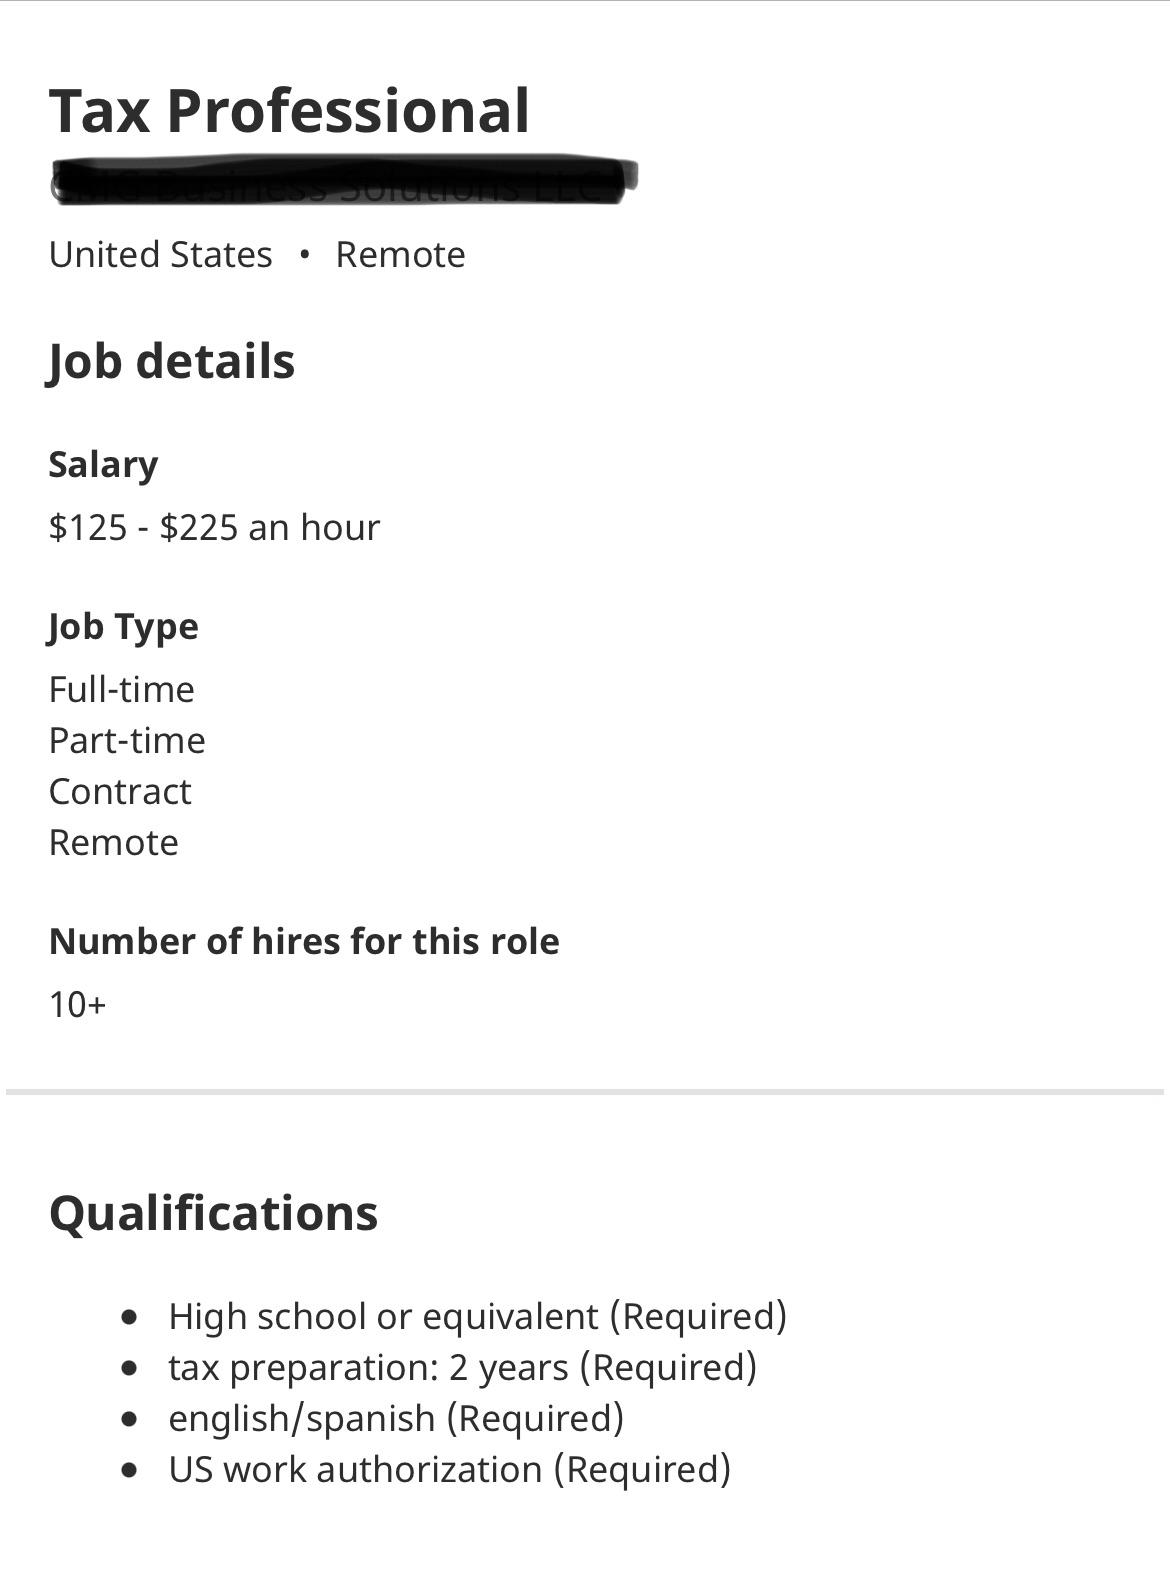Click Number of hires for this role
Viewport: 1170px width, 1569px height.
(304, 941)
